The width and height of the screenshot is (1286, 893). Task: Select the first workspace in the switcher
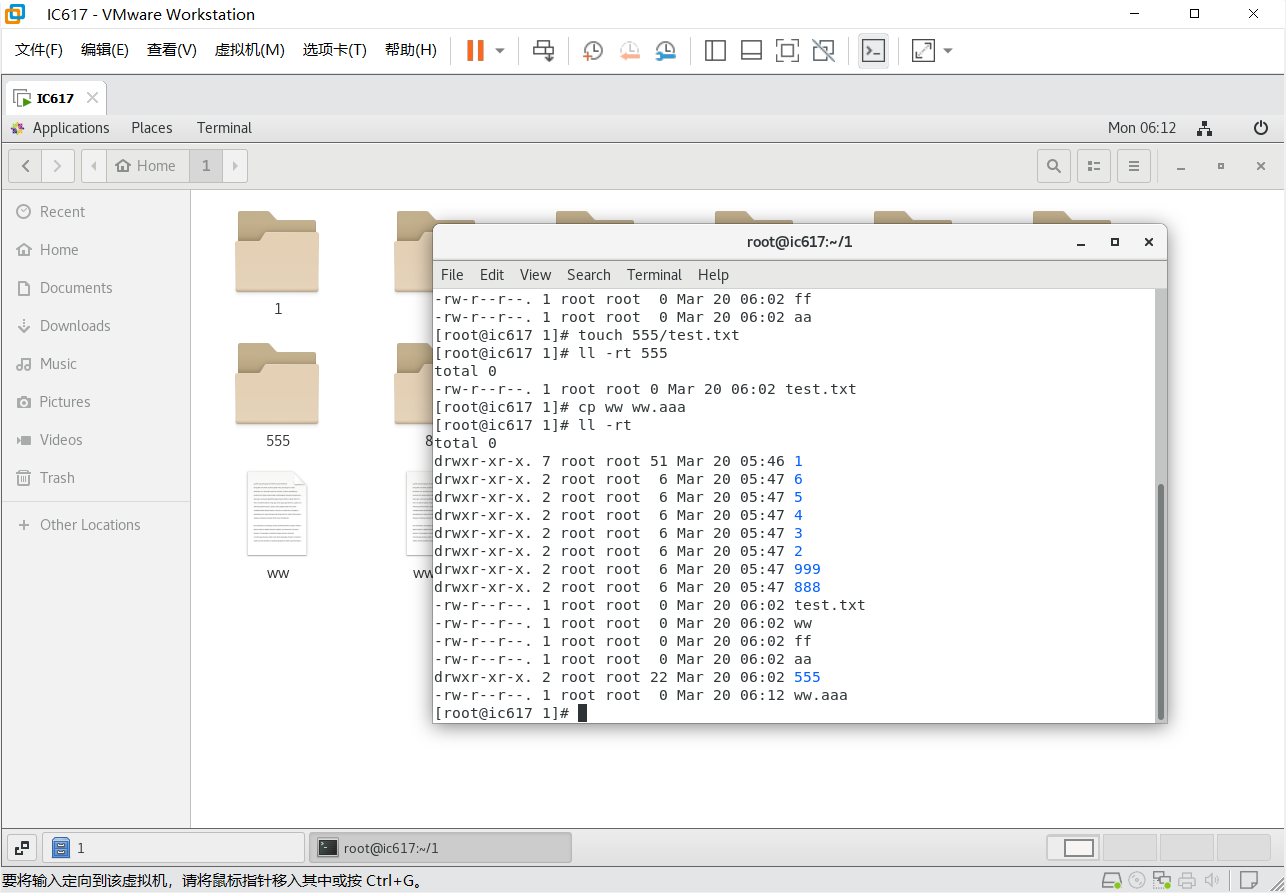click(x=1073, y=848)
